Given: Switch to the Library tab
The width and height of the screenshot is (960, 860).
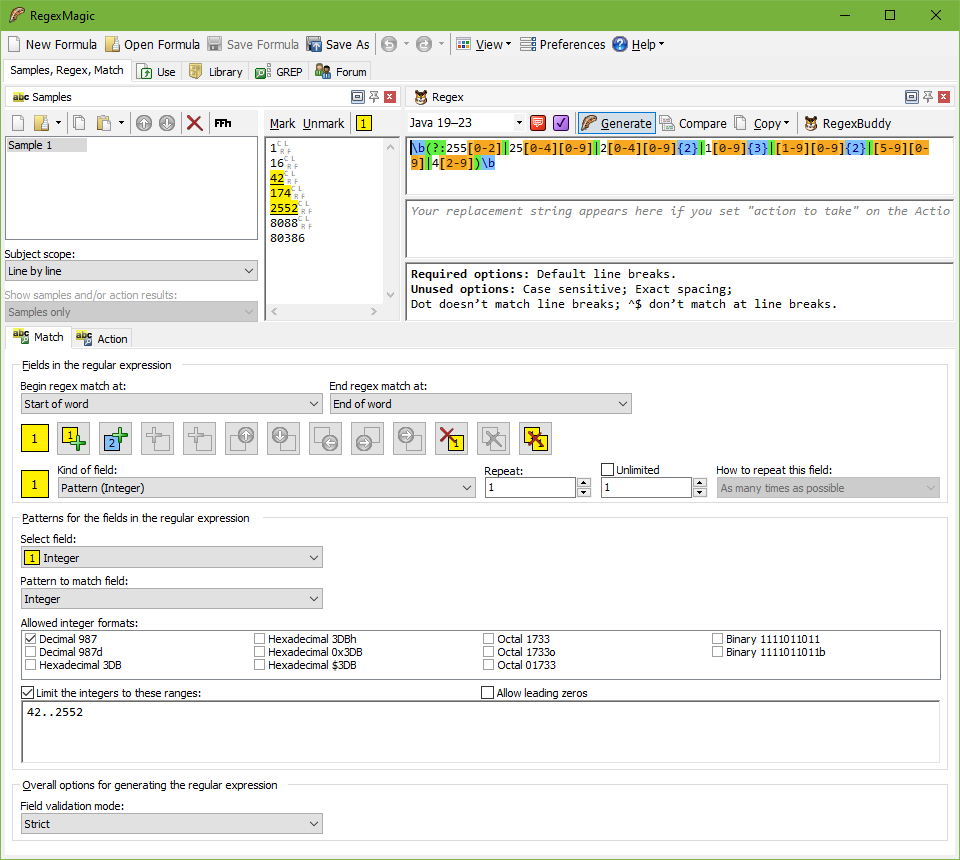Looking at the screenshot, I should point(216,72).
